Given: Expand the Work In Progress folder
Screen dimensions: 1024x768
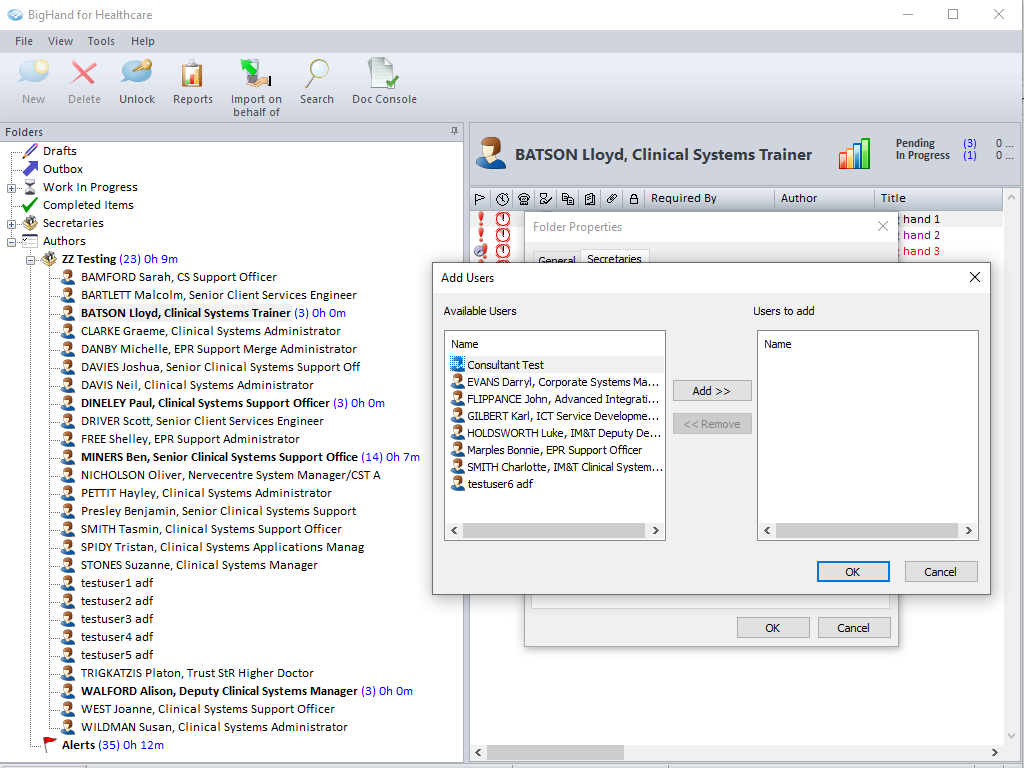Looking at the screenshot, I should (x=11, y=188).
